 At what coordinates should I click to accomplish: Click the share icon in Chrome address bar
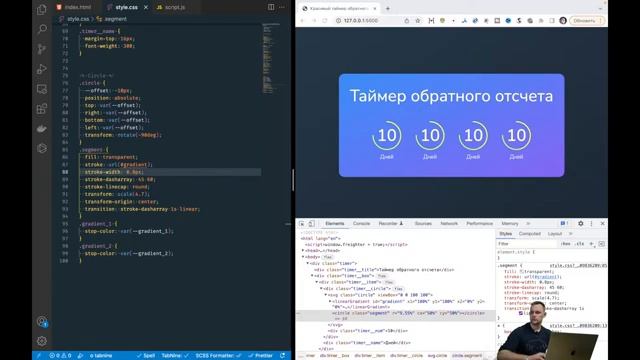point(407,20)
